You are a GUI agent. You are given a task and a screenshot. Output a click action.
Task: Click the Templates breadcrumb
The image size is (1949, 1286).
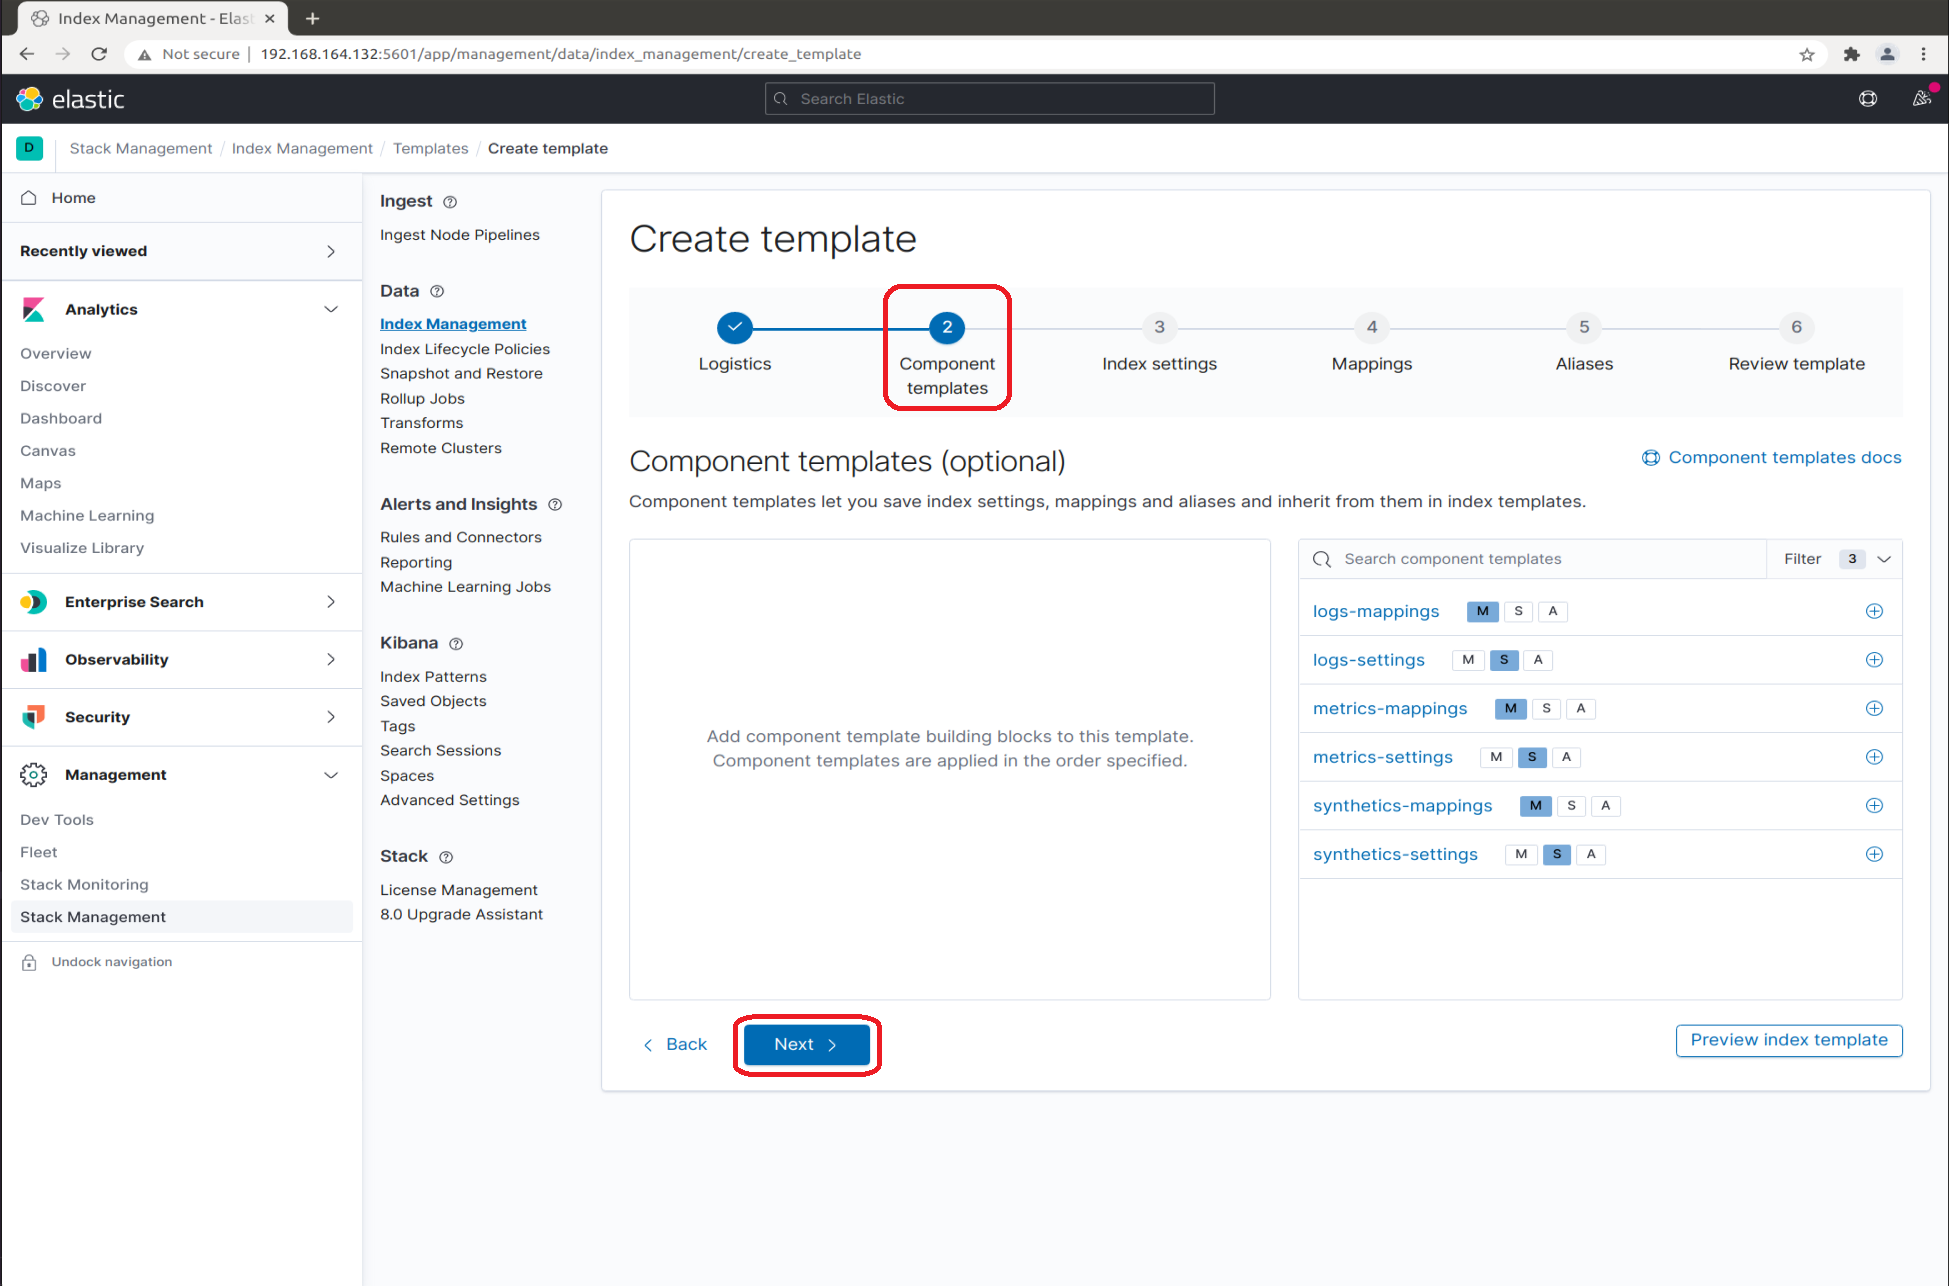pyautogui.click(x=430, y=148)
